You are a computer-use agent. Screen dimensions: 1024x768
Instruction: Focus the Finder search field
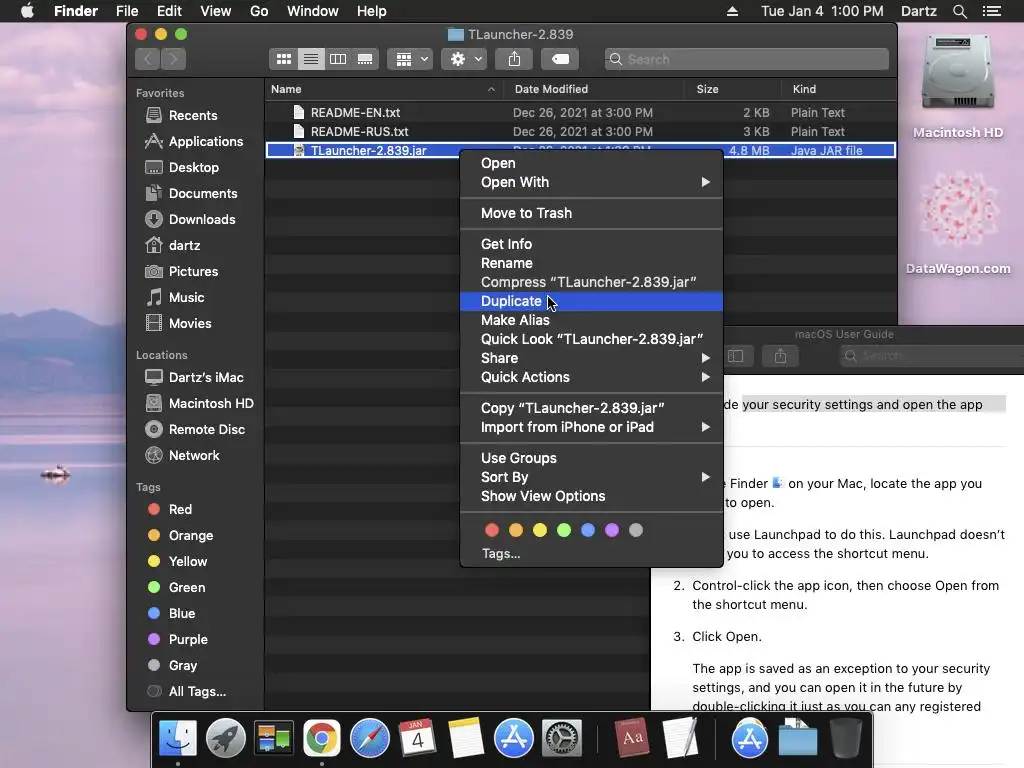tap(746, 59)
